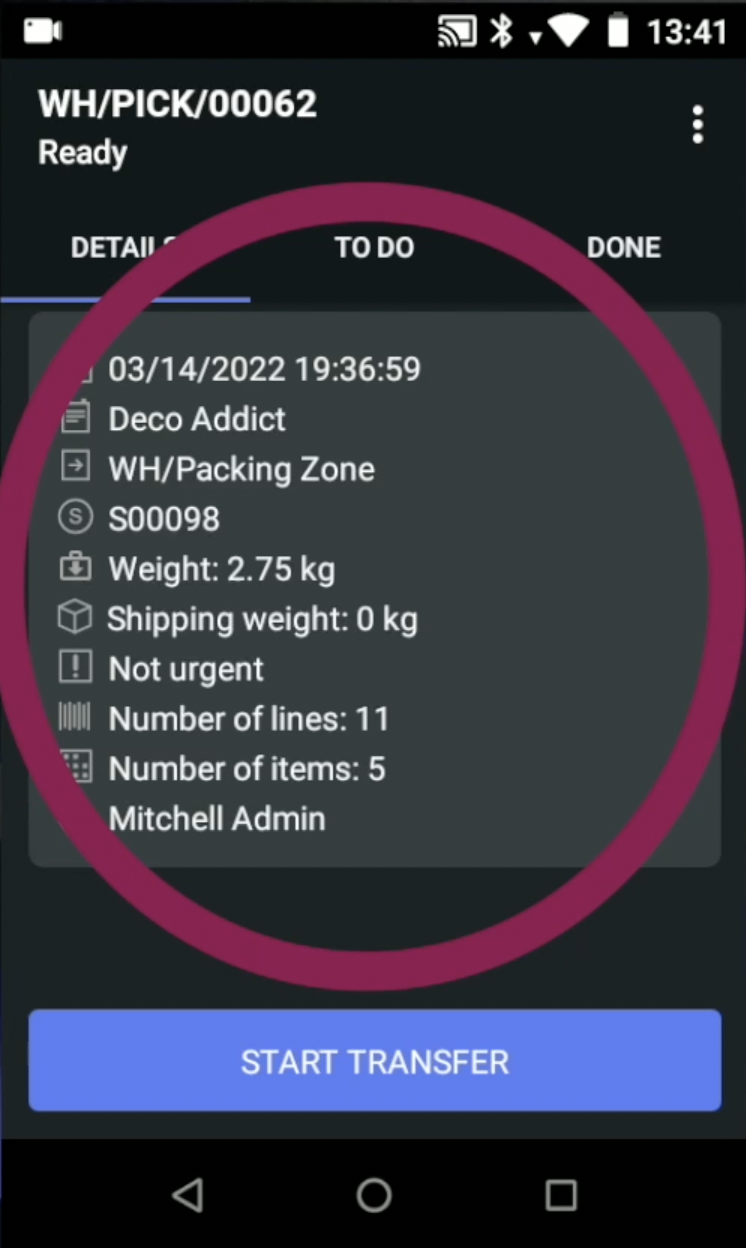The height and width of the screenshot is (1248, 746).
Task: Tap the barcode icon beside Number of lines
Action: point(75,717)
